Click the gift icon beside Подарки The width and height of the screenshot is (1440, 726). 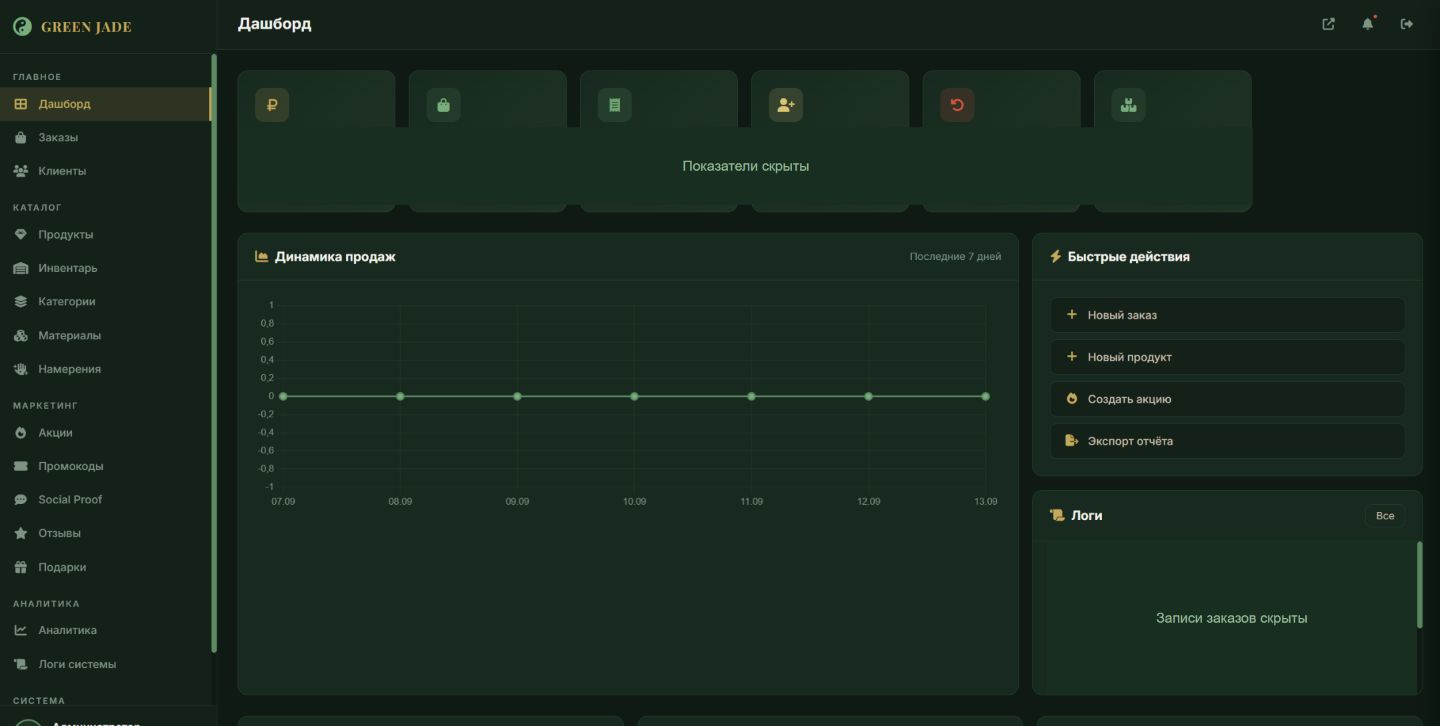click(x=20, y=567)
